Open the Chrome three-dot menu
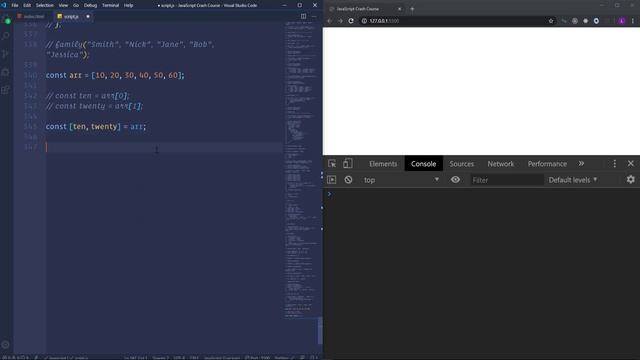The image size is (640, 360). point(633,21)
